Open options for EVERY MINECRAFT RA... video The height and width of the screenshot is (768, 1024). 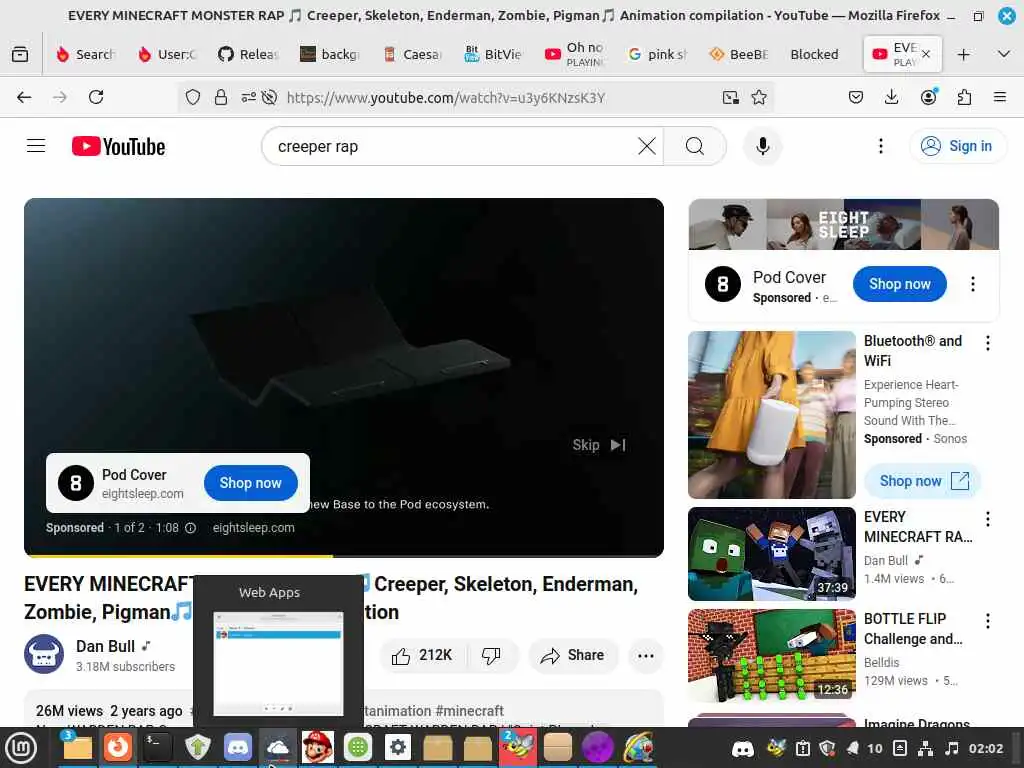tap(987, 519)
